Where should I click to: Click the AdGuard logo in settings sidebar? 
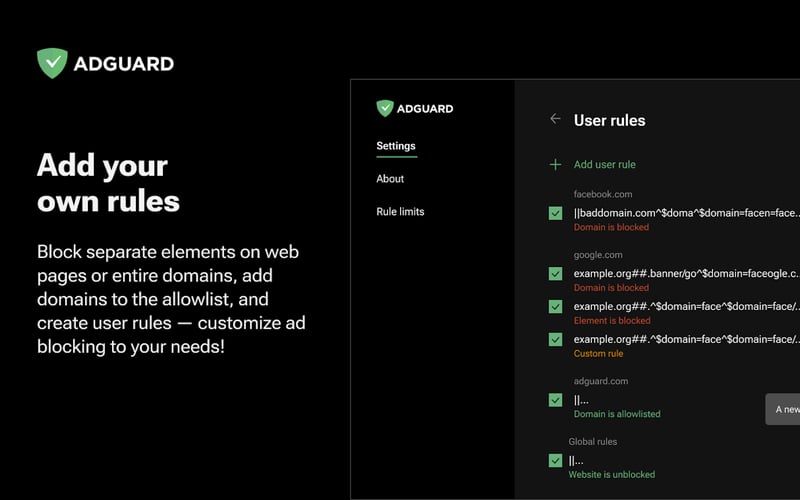415,108
